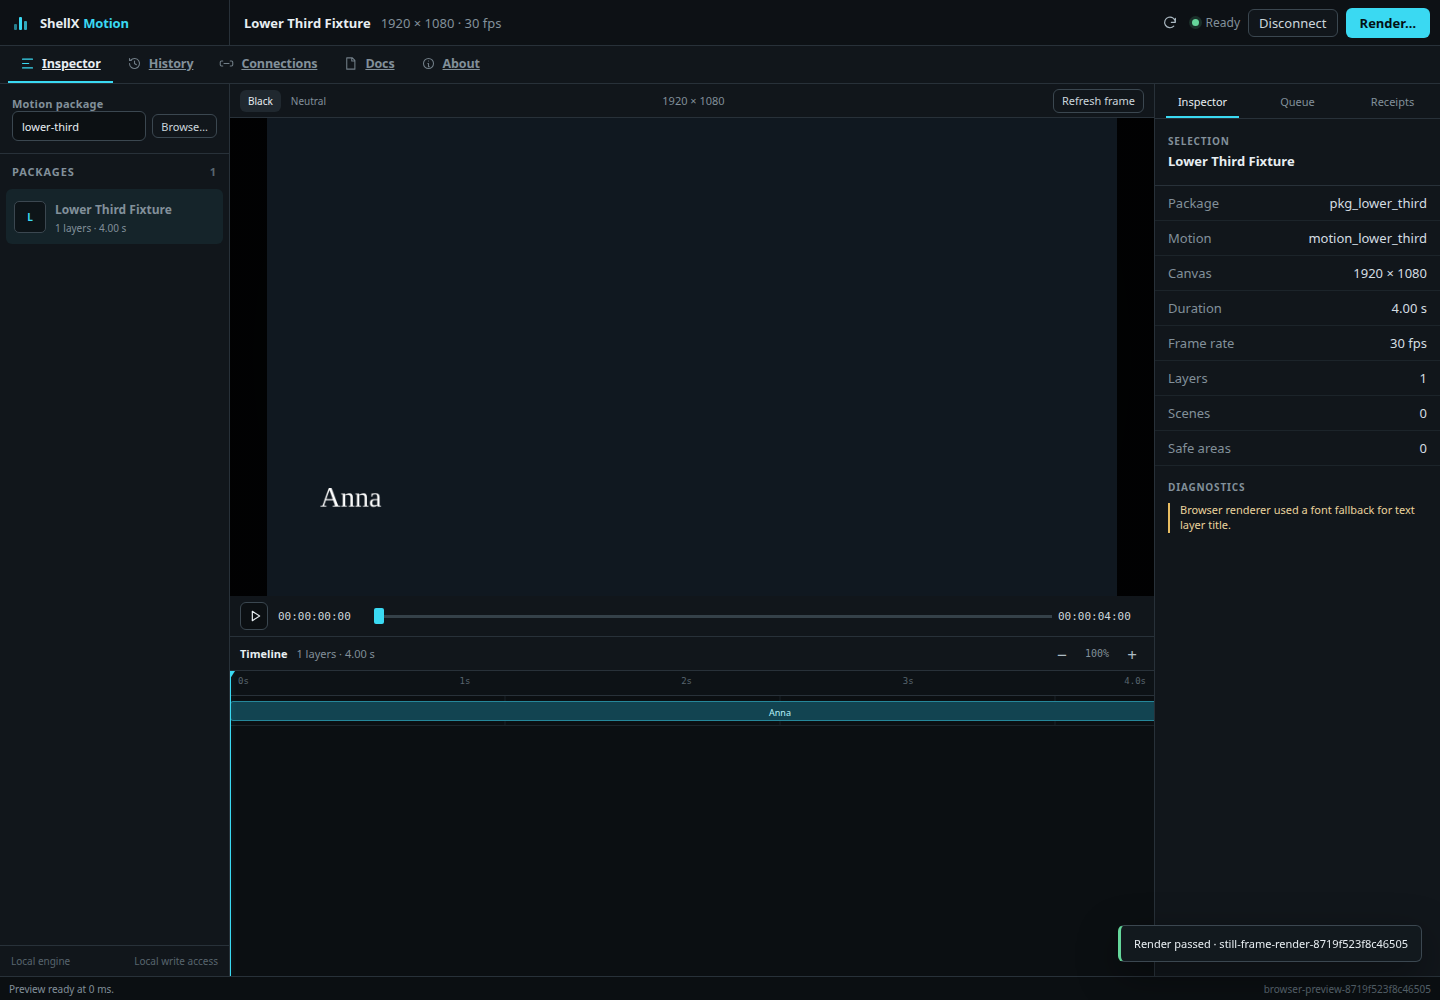1440x1000 pixels.
Task: Click the Frame rate 30 fps value
Action: coord(1408,343)
